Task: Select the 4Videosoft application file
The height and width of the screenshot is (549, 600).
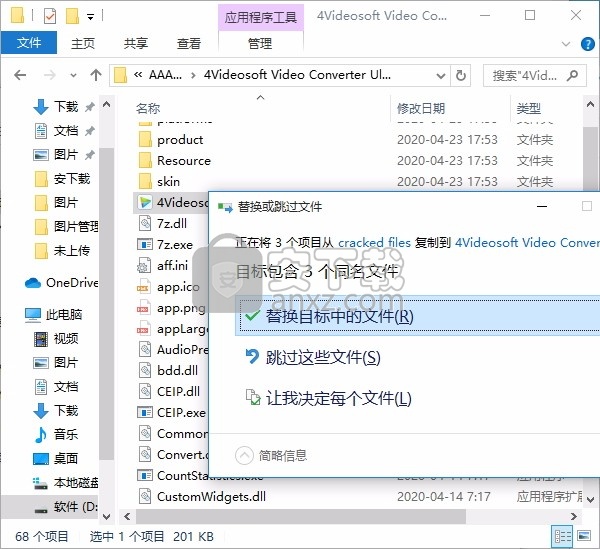Action: (x=173, y=203)
